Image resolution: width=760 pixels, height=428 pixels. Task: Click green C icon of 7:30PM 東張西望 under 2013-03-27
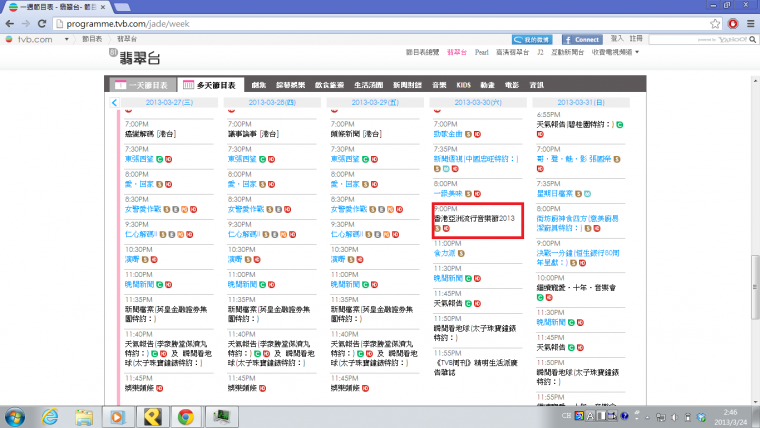[159, 159]
